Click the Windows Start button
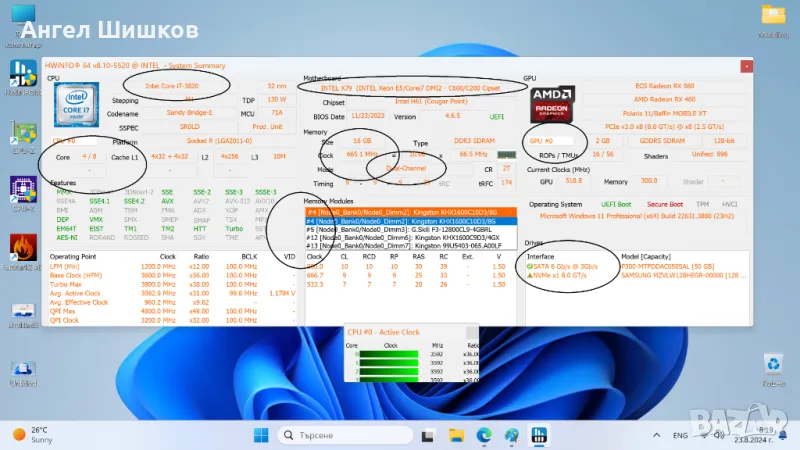Image resolution: width=800 pixels, height=450 pixels. [260, 435]
